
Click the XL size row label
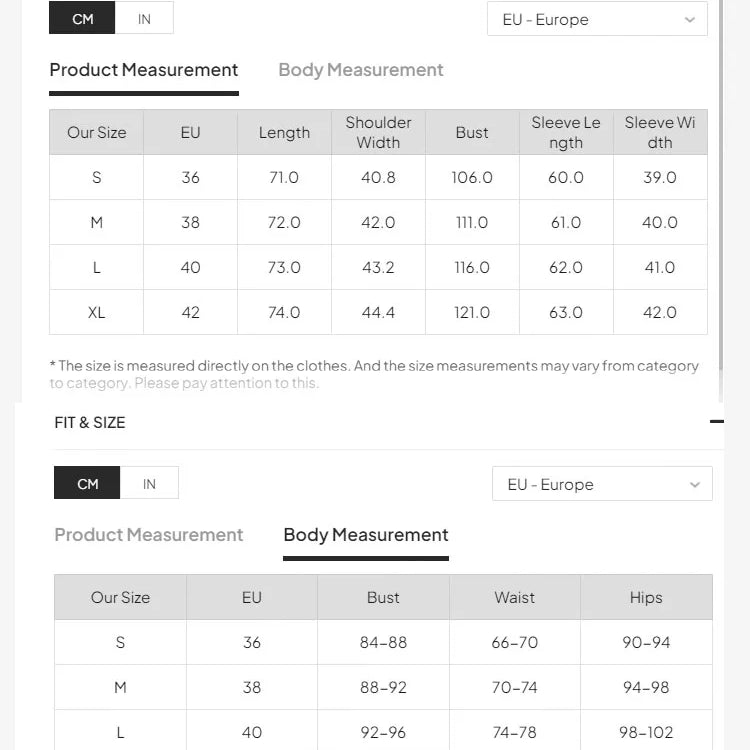point(96,312)
